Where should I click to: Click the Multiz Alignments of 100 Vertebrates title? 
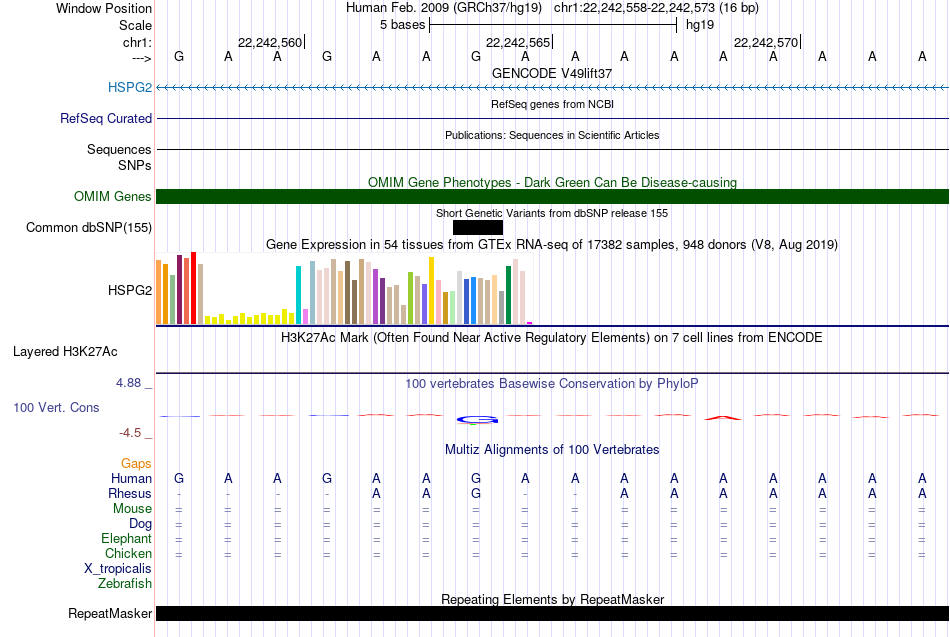[552, 450]
